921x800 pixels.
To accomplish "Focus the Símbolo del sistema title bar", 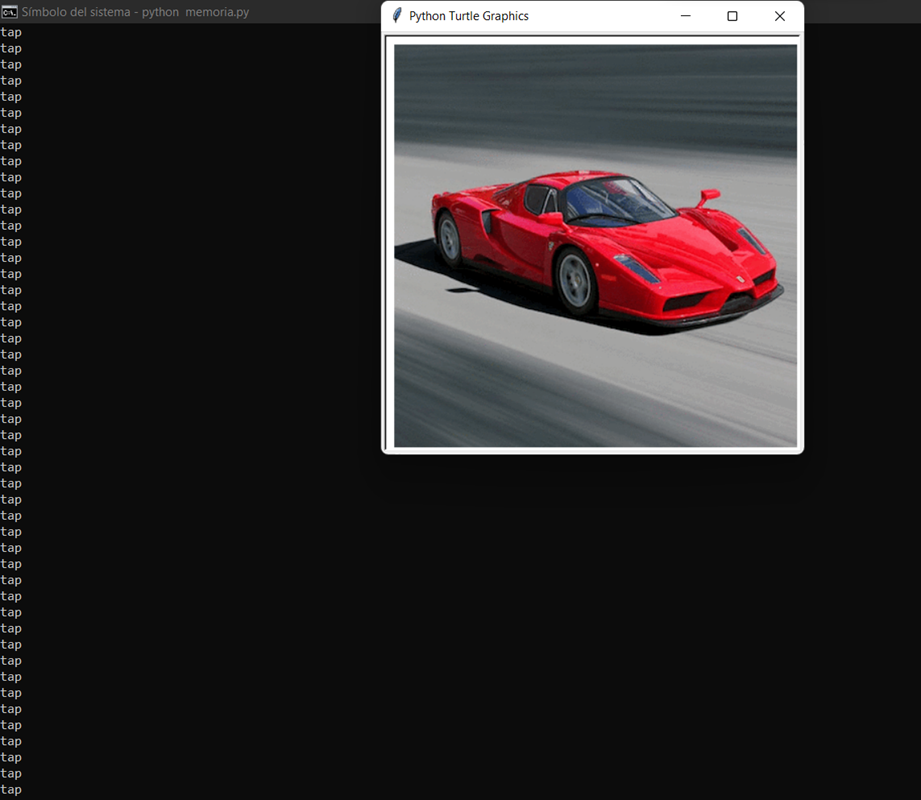I will tap(150, 11).
